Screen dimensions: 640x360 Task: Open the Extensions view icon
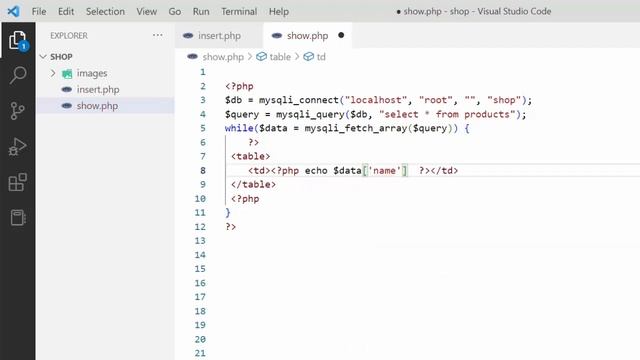[18, 182]
